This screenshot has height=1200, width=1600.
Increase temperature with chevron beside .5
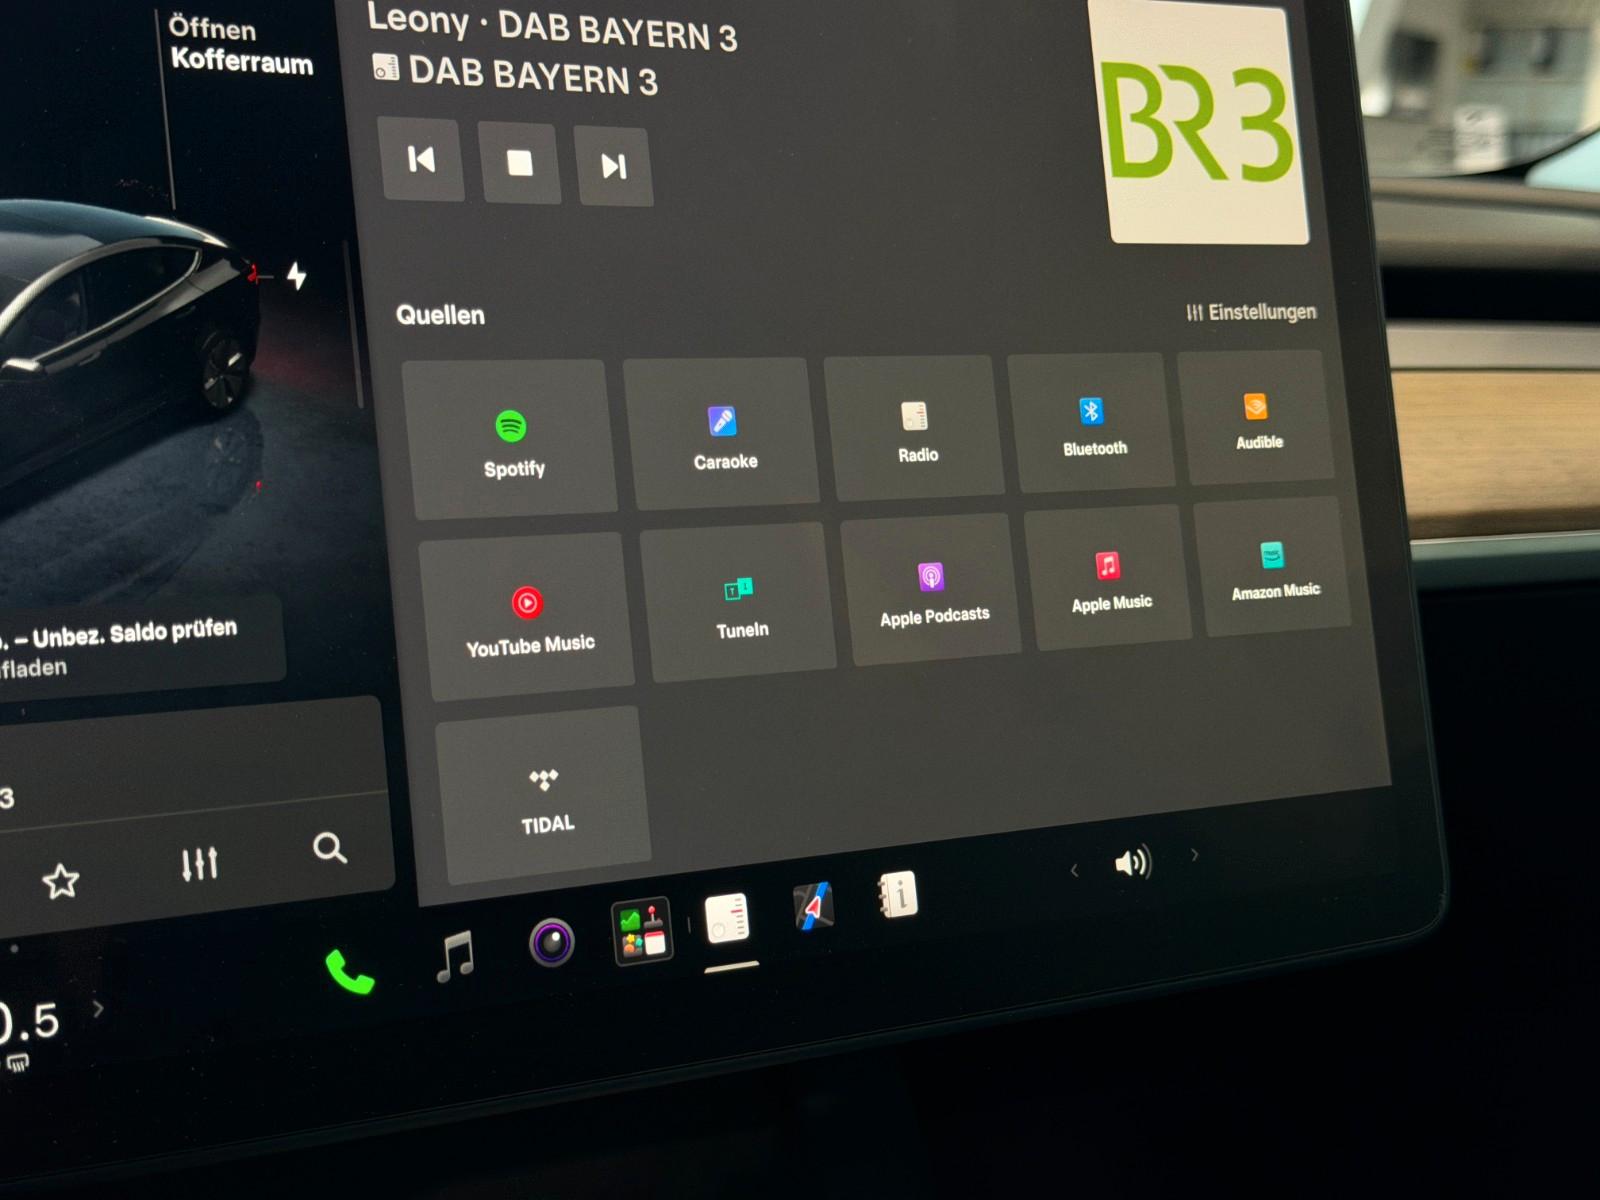coord(98,1009)
